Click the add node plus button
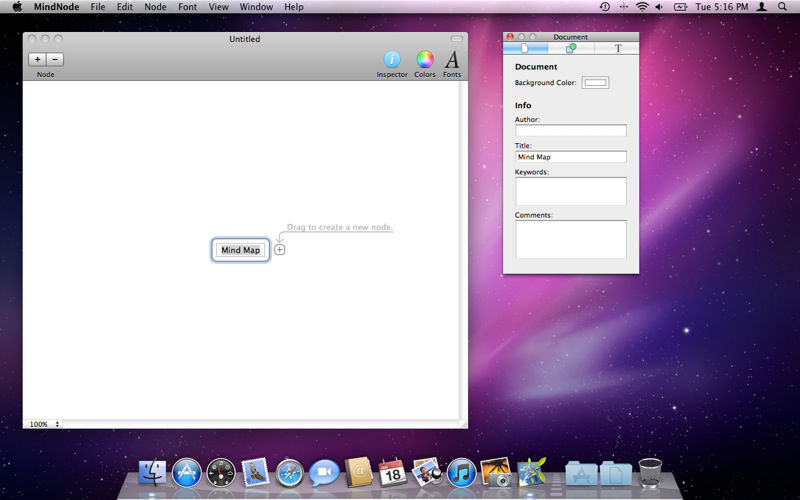The width and height of the screenshot is (800, 500). 37,59
